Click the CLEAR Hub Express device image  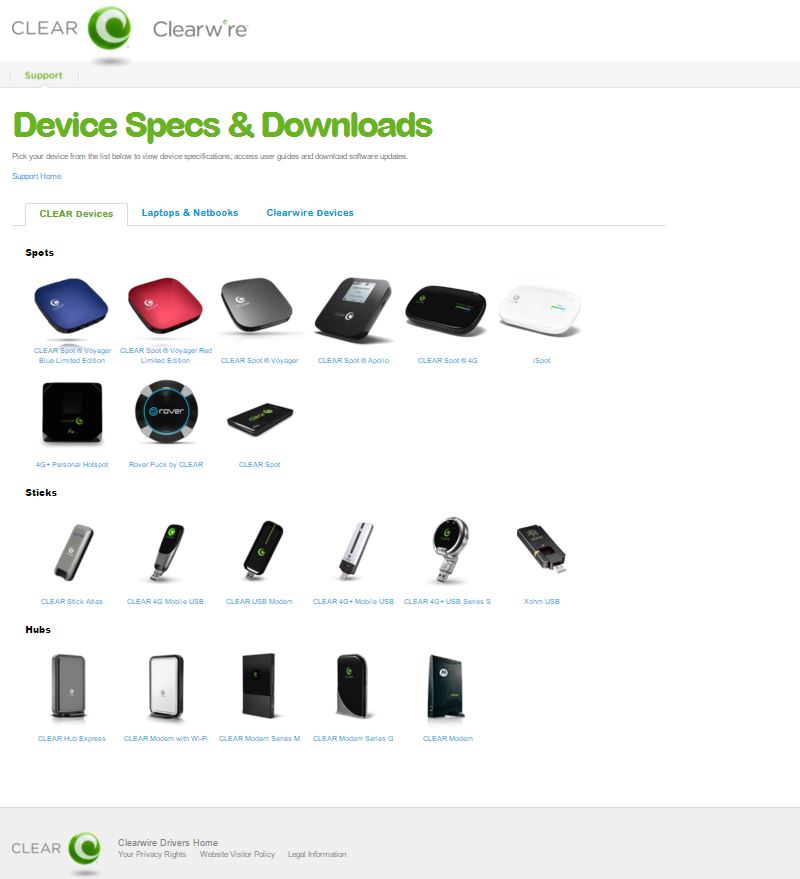(x=68, y=686)
